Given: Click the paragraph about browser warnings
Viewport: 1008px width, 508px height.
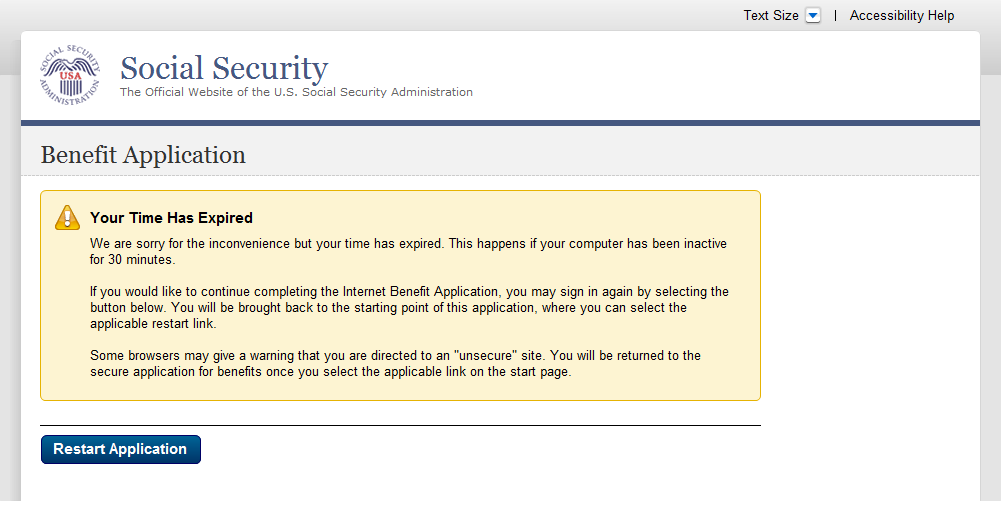Looking at the screenshot, I should coord(395,364).
